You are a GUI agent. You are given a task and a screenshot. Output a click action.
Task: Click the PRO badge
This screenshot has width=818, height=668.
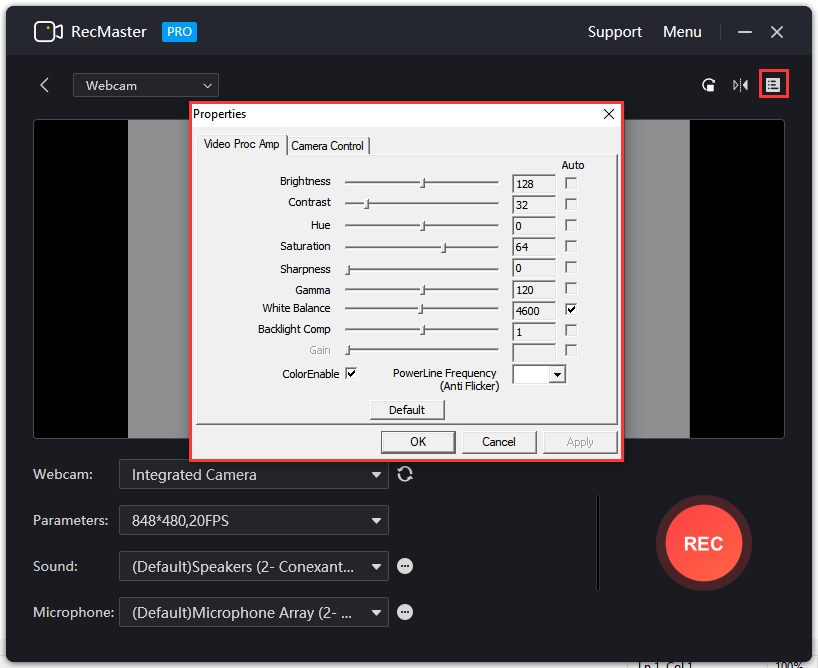click(179, 32)
